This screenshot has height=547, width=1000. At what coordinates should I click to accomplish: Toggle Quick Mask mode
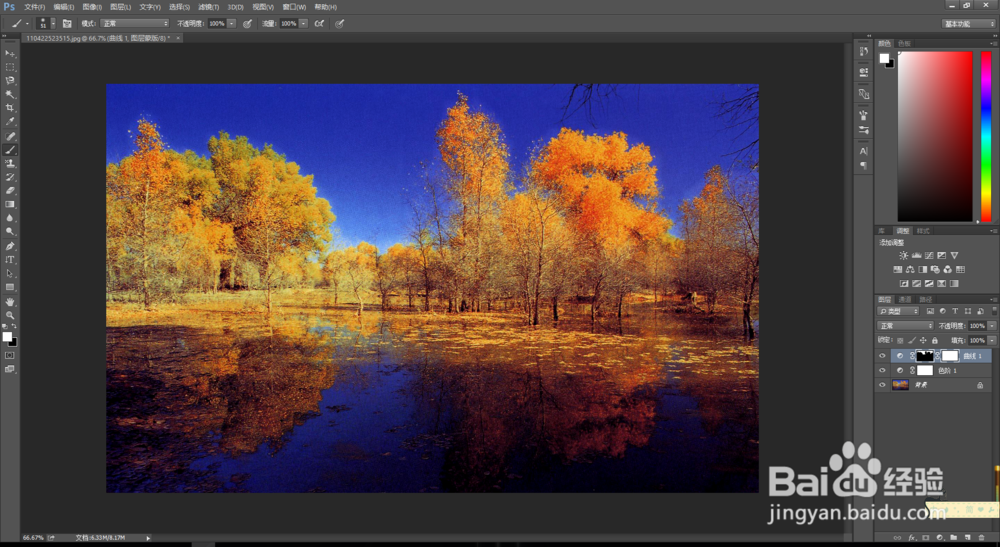(x=10, y=355)
